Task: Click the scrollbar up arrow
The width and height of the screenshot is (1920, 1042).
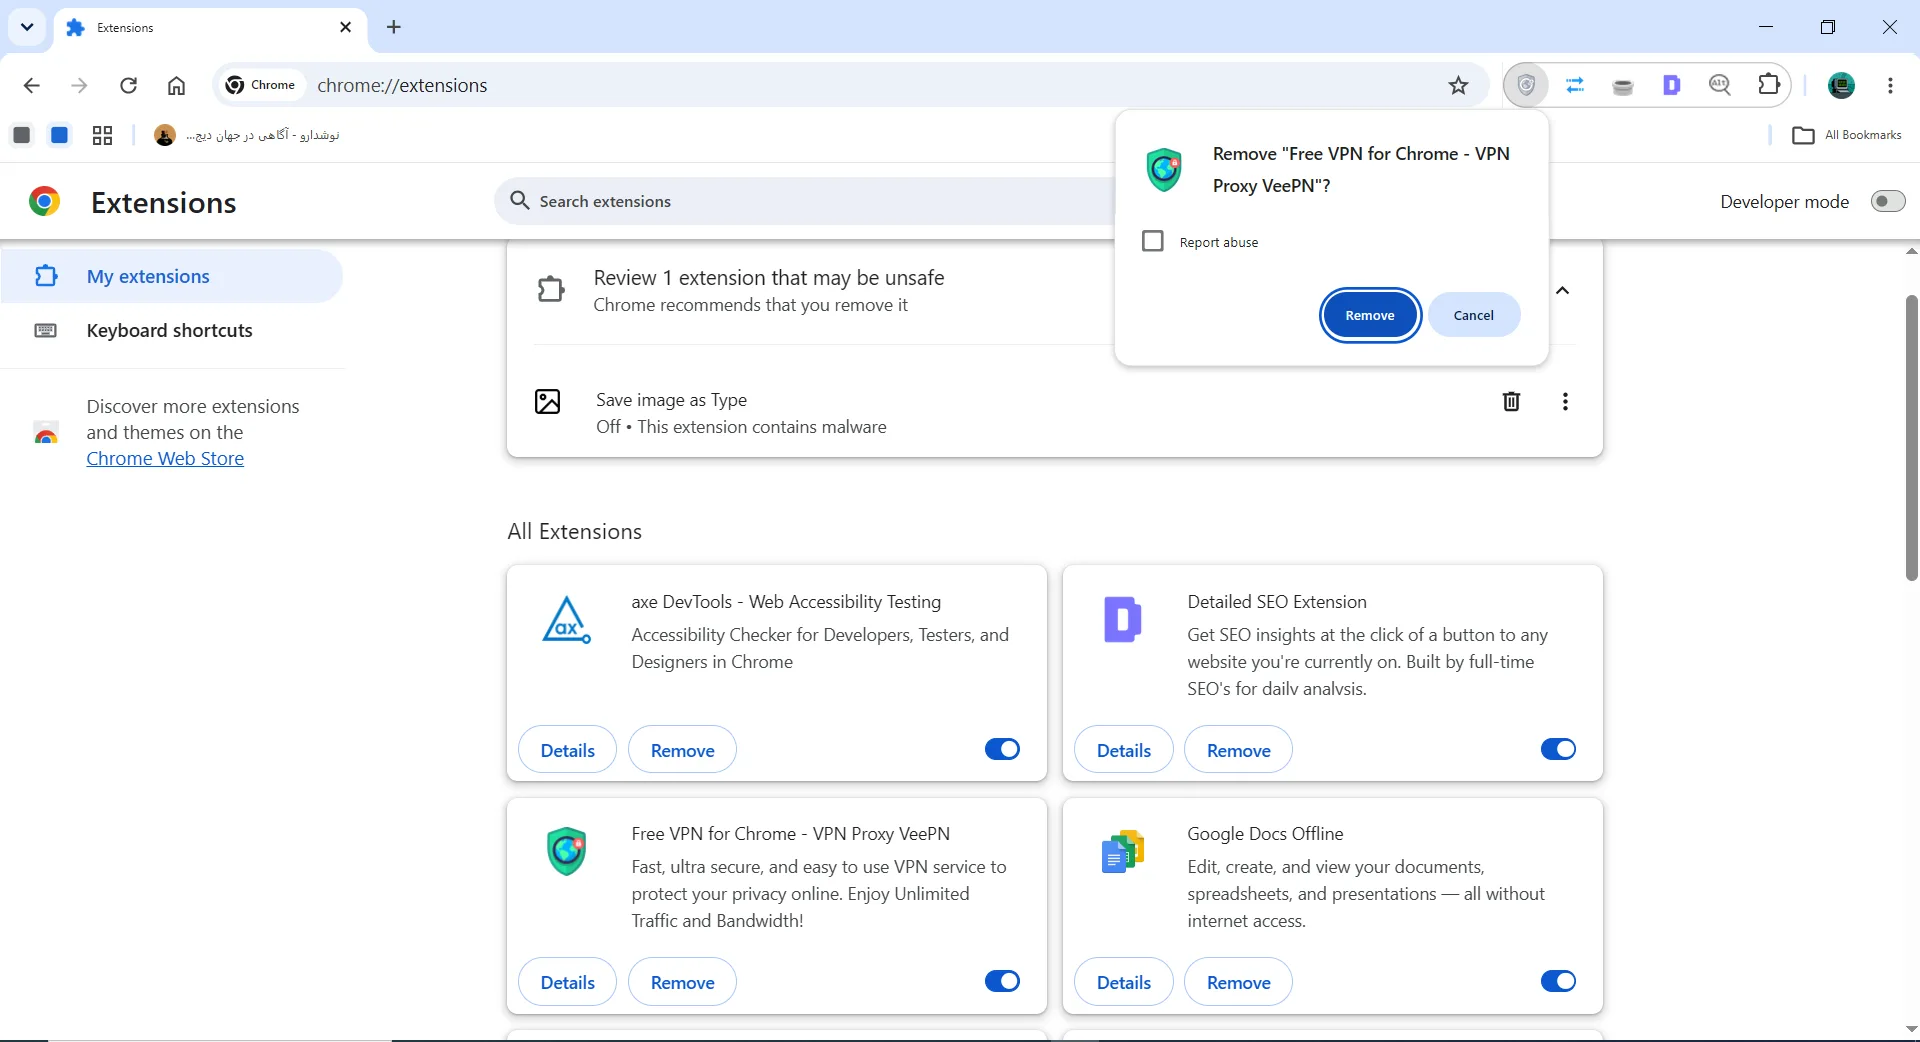Action: tap(1911, 251)
